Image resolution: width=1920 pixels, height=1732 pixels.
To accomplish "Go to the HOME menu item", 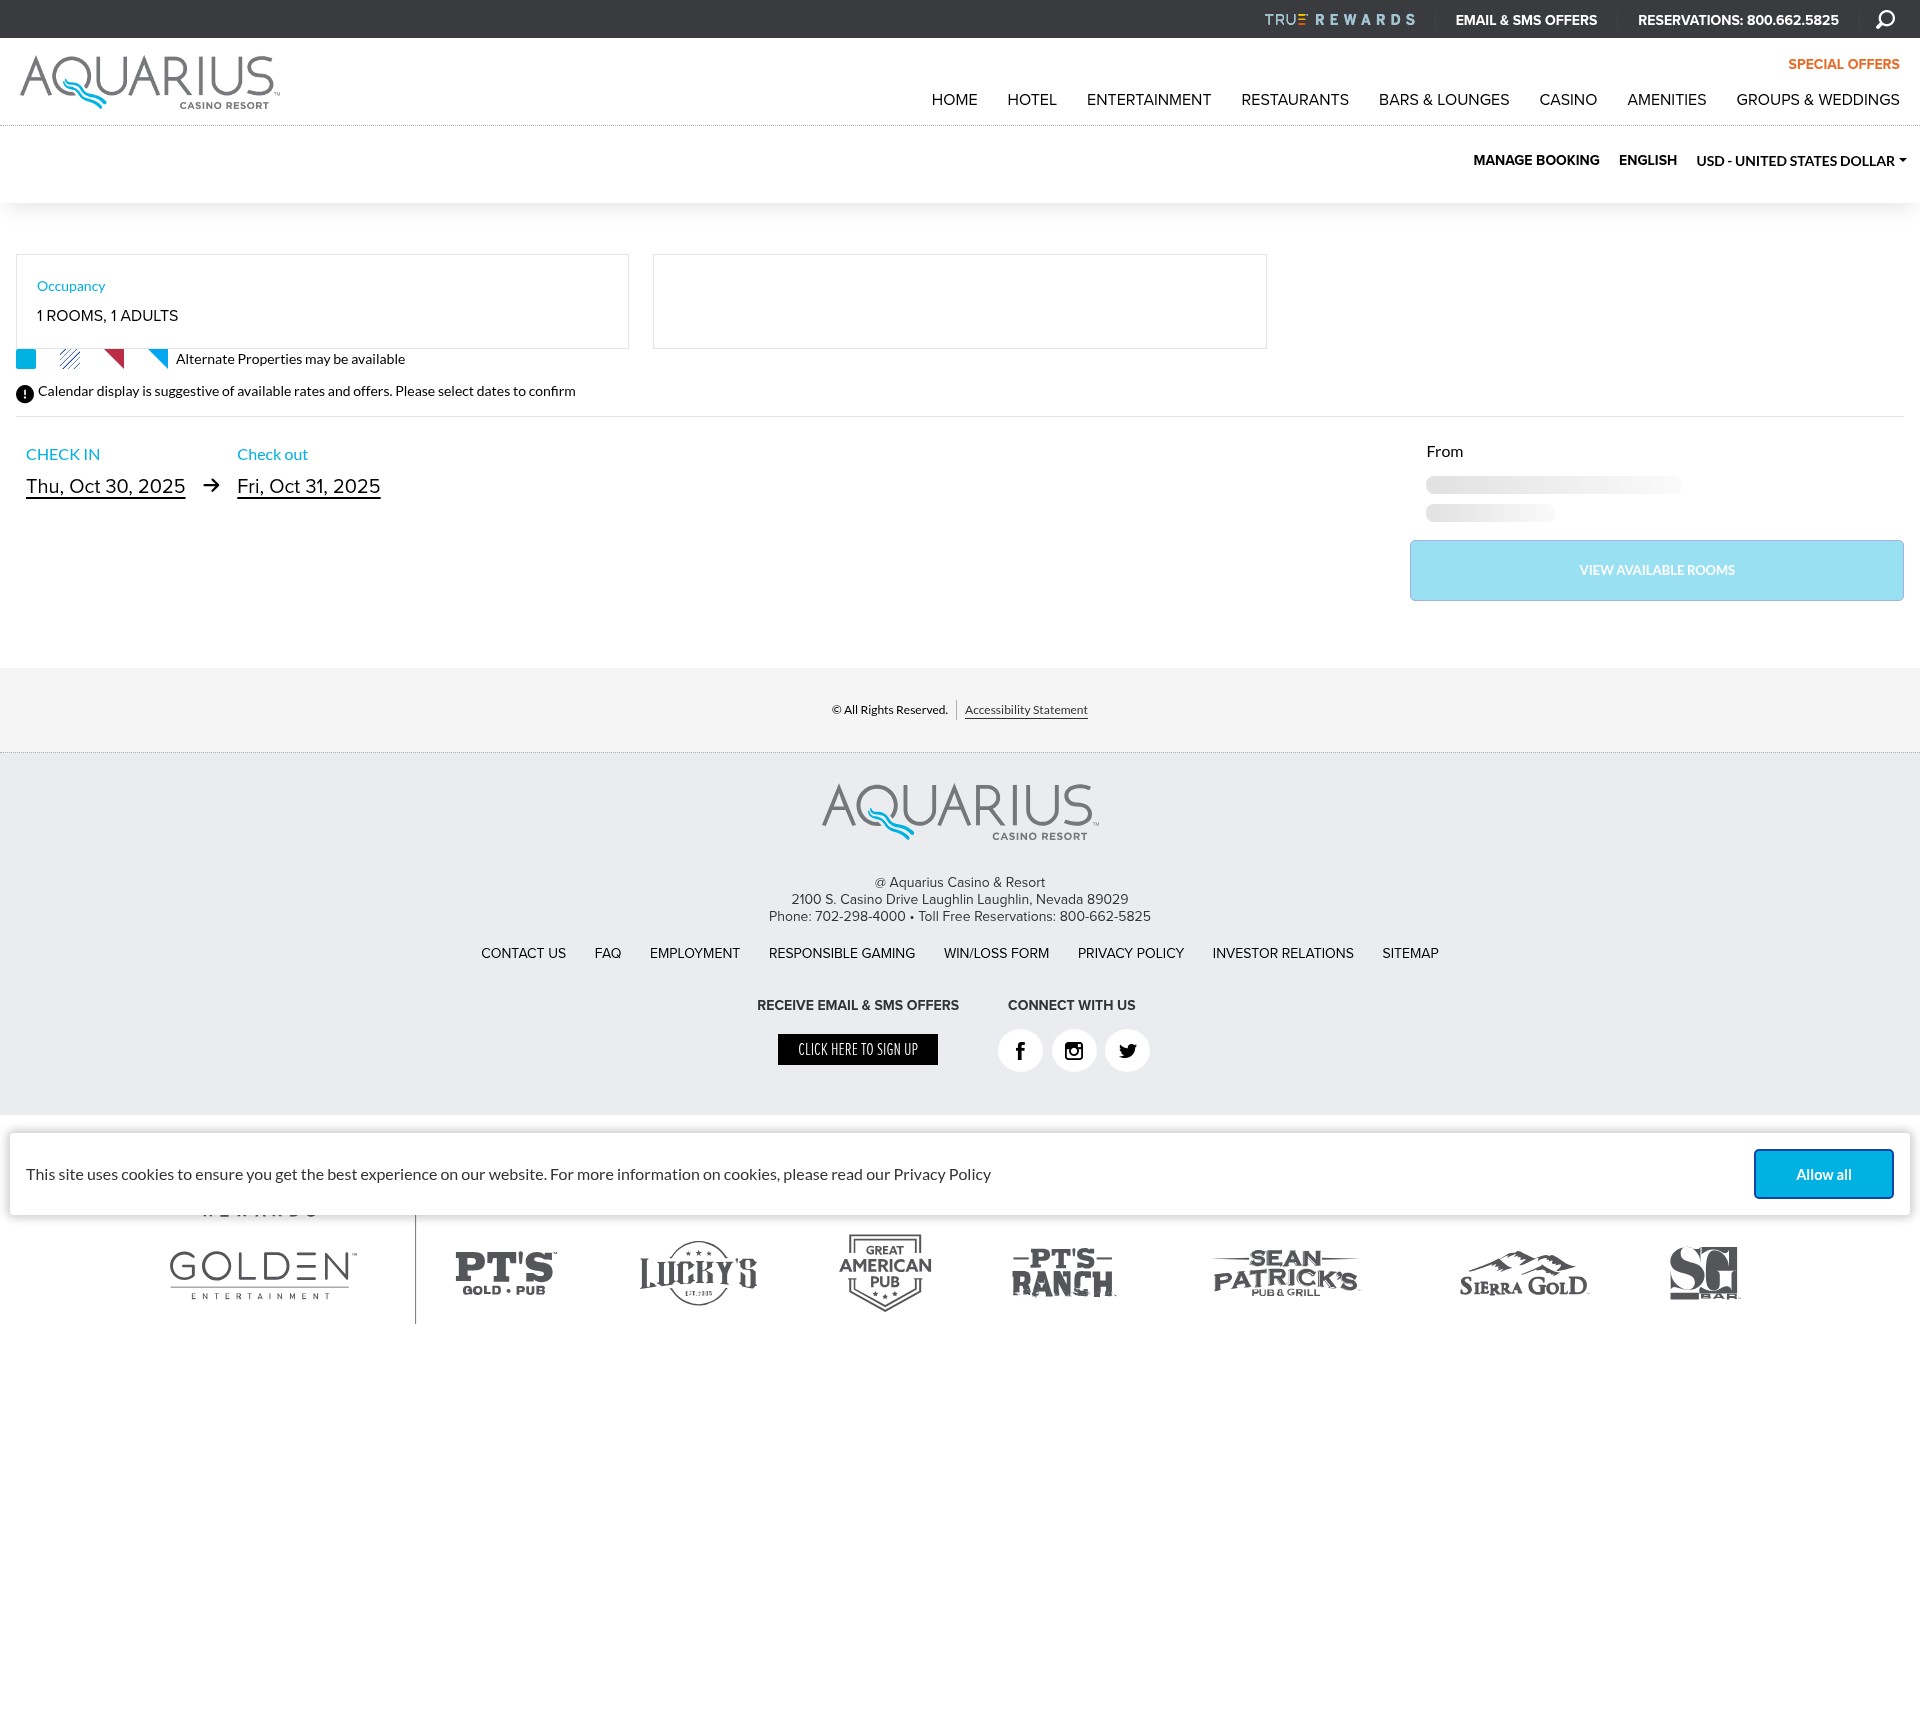I will pyautogui.click(x=954, y=100).
